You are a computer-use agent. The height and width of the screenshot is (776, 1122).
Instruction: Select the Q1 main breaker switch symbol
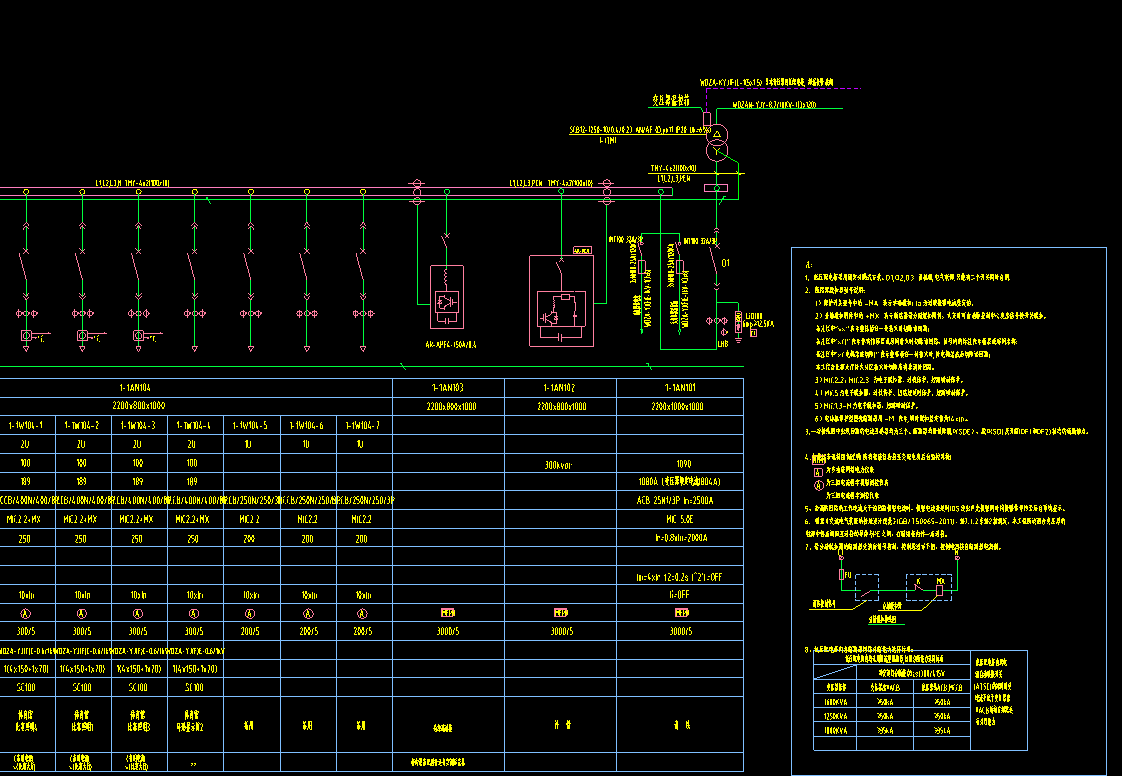pos(717,260)
